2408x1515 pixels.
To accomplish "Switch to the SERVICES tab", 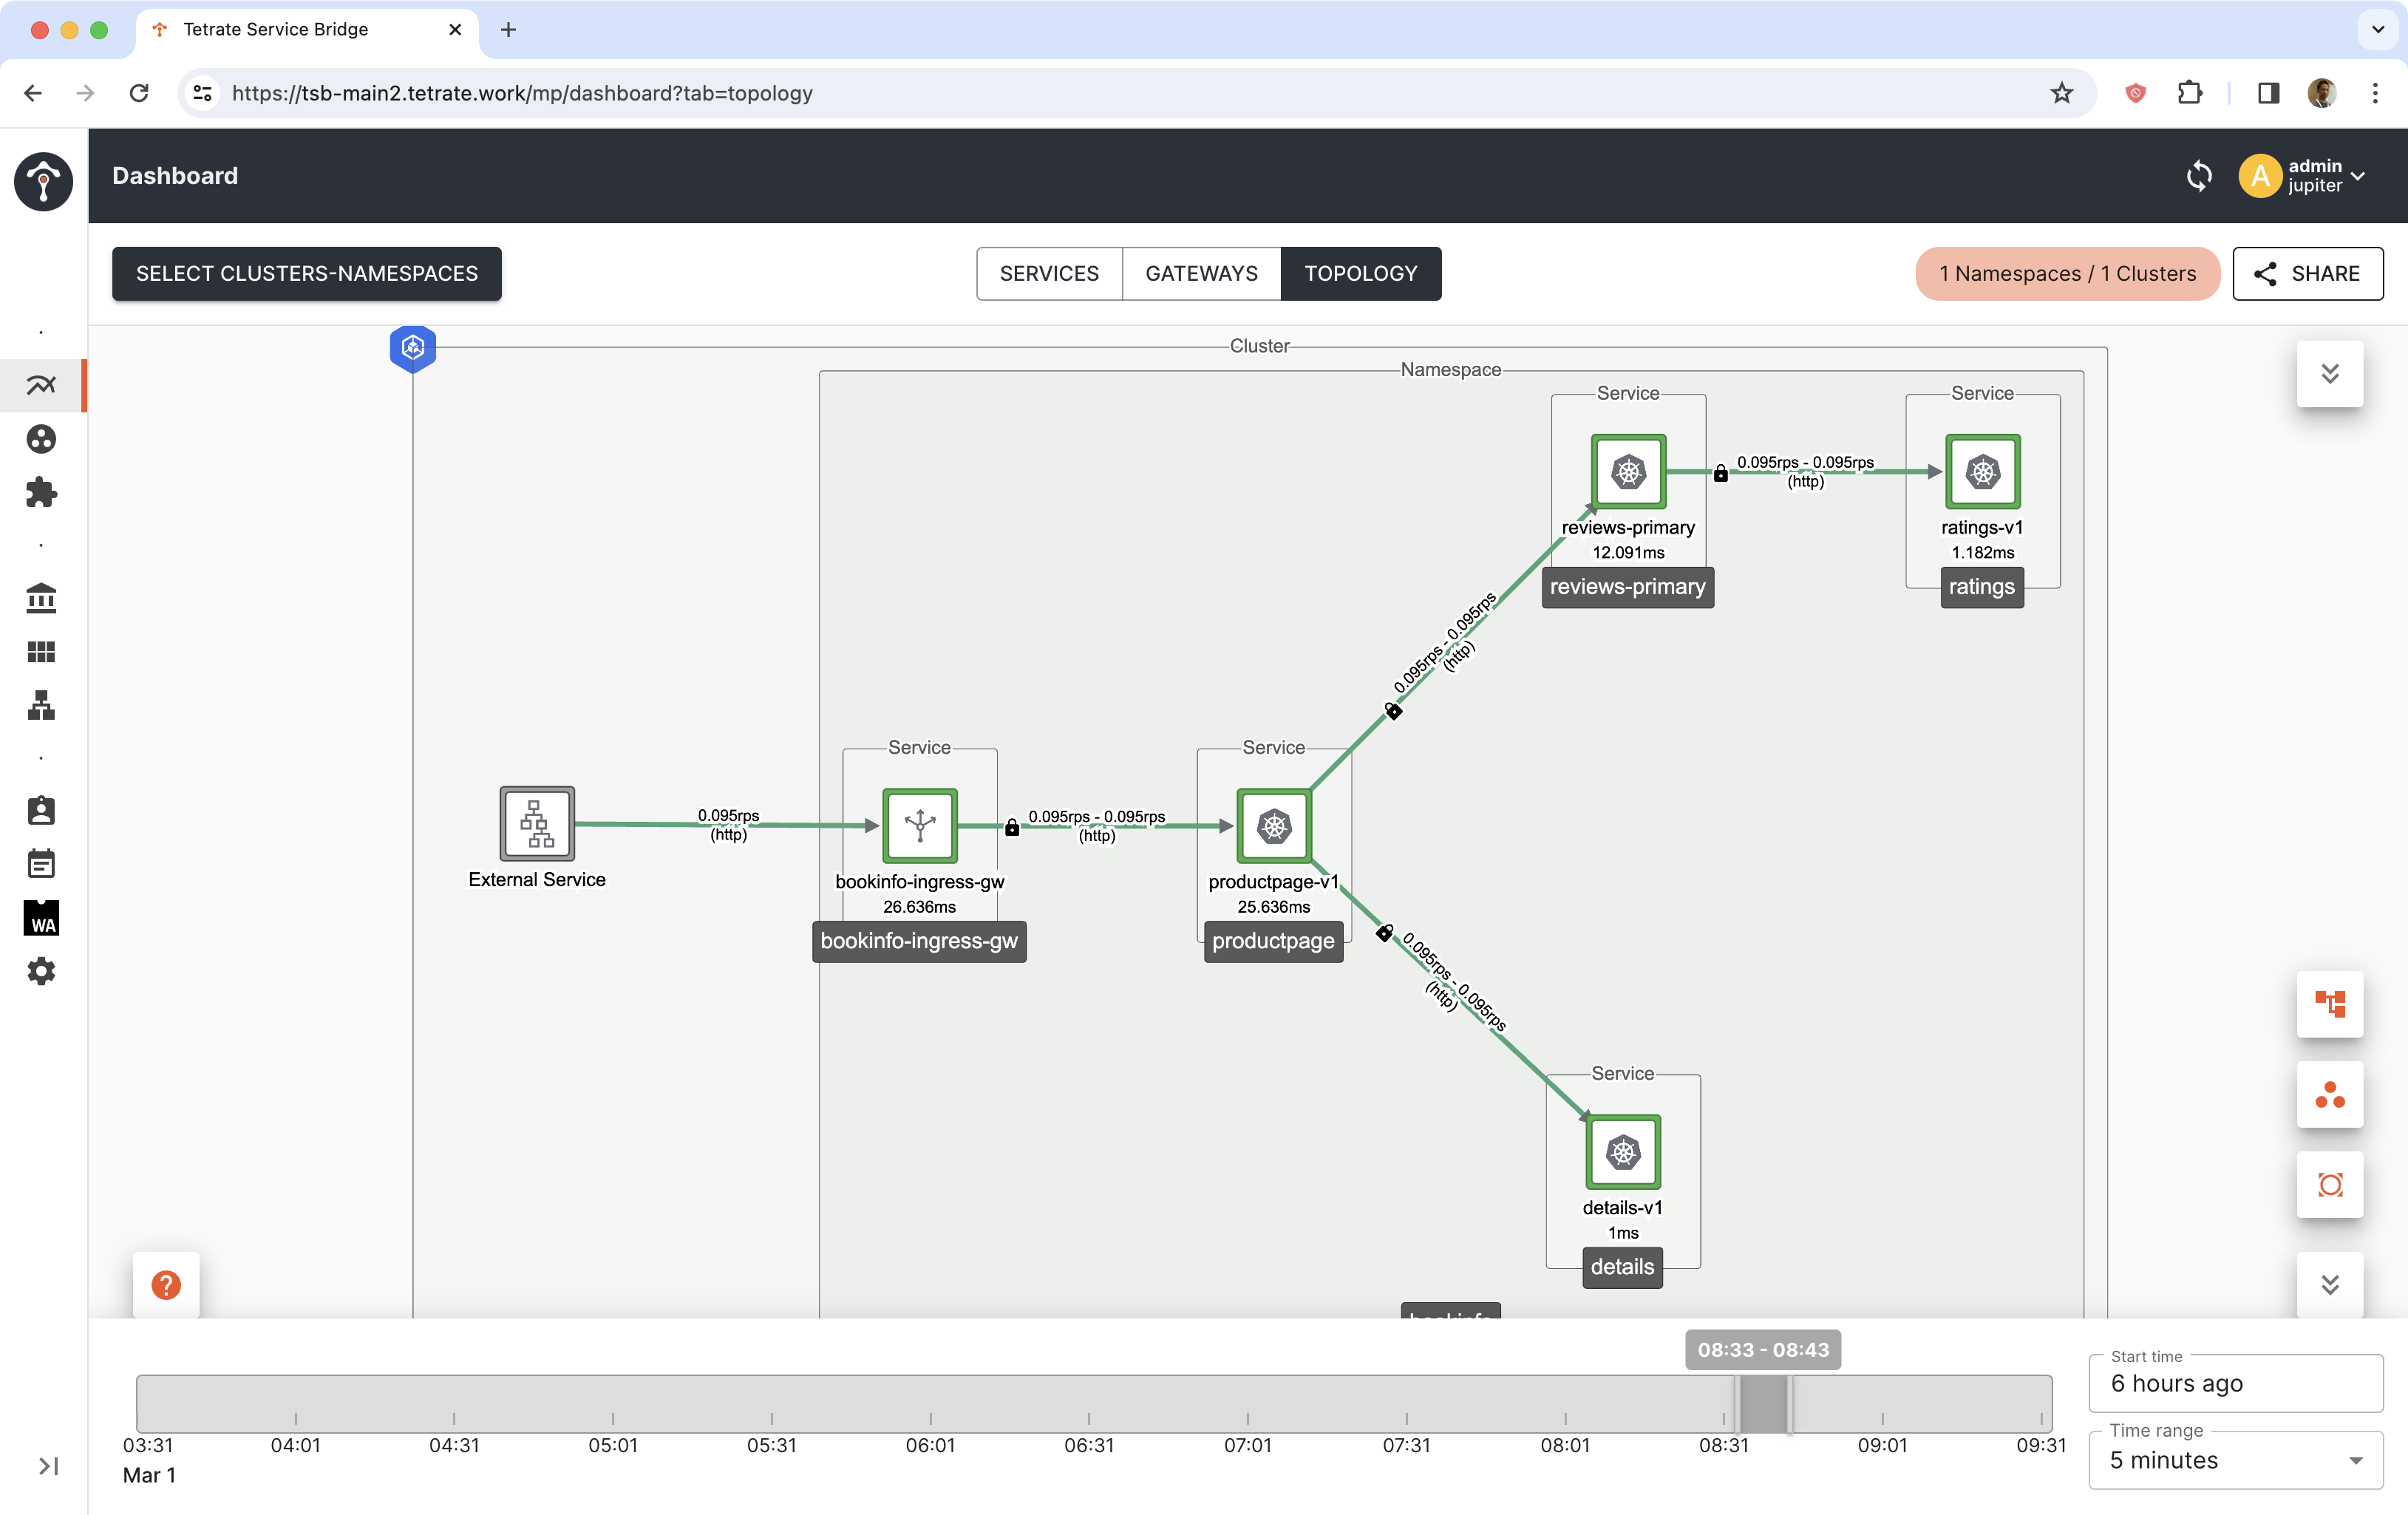I will tap(1049, 273).
